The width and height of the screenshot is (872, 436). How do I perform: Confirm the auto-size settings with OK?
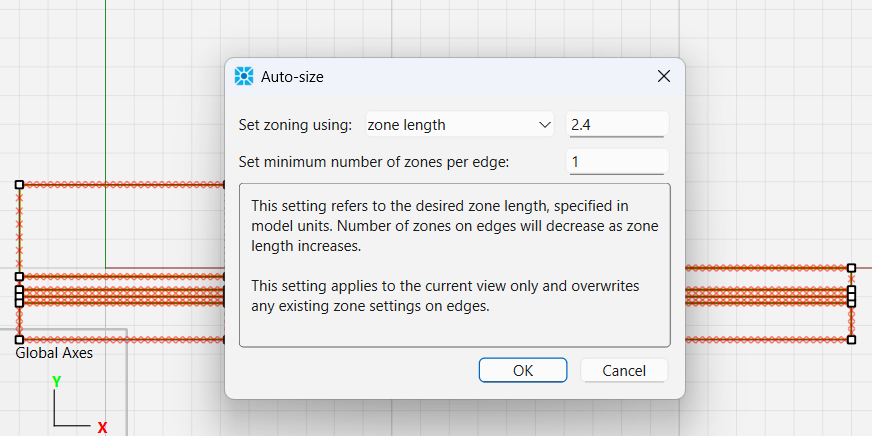[x=523, y=370]
